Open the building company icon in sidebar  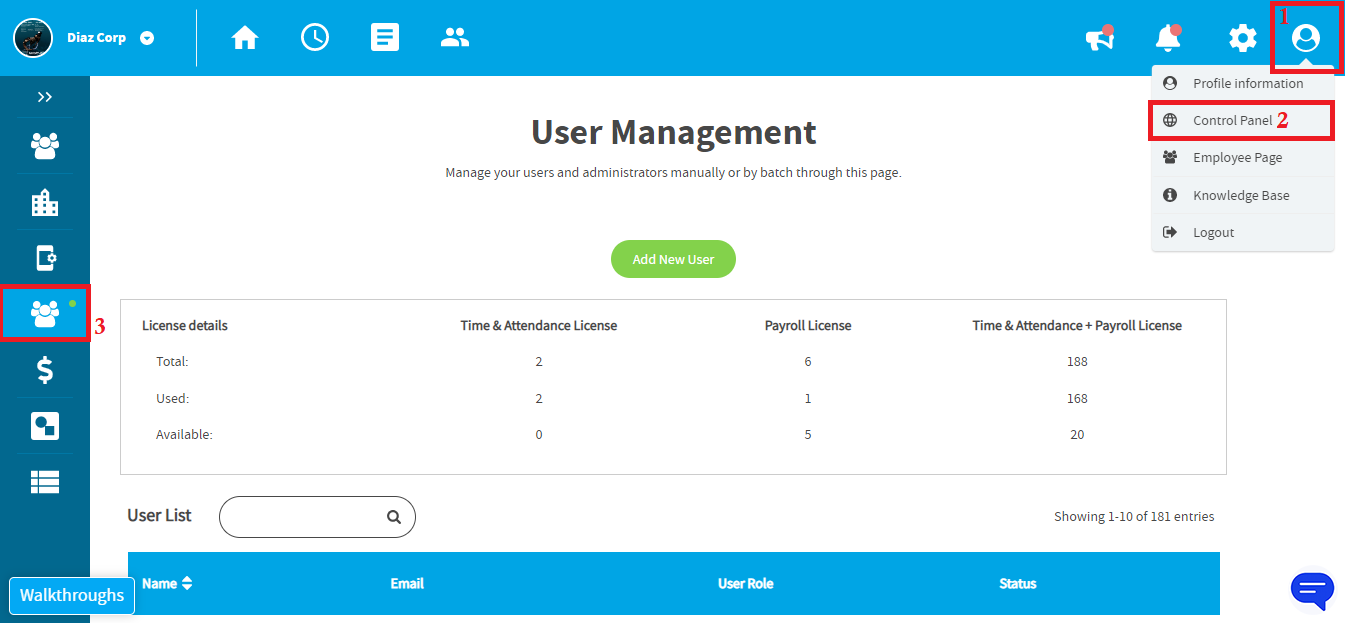(x=45, y=203)
